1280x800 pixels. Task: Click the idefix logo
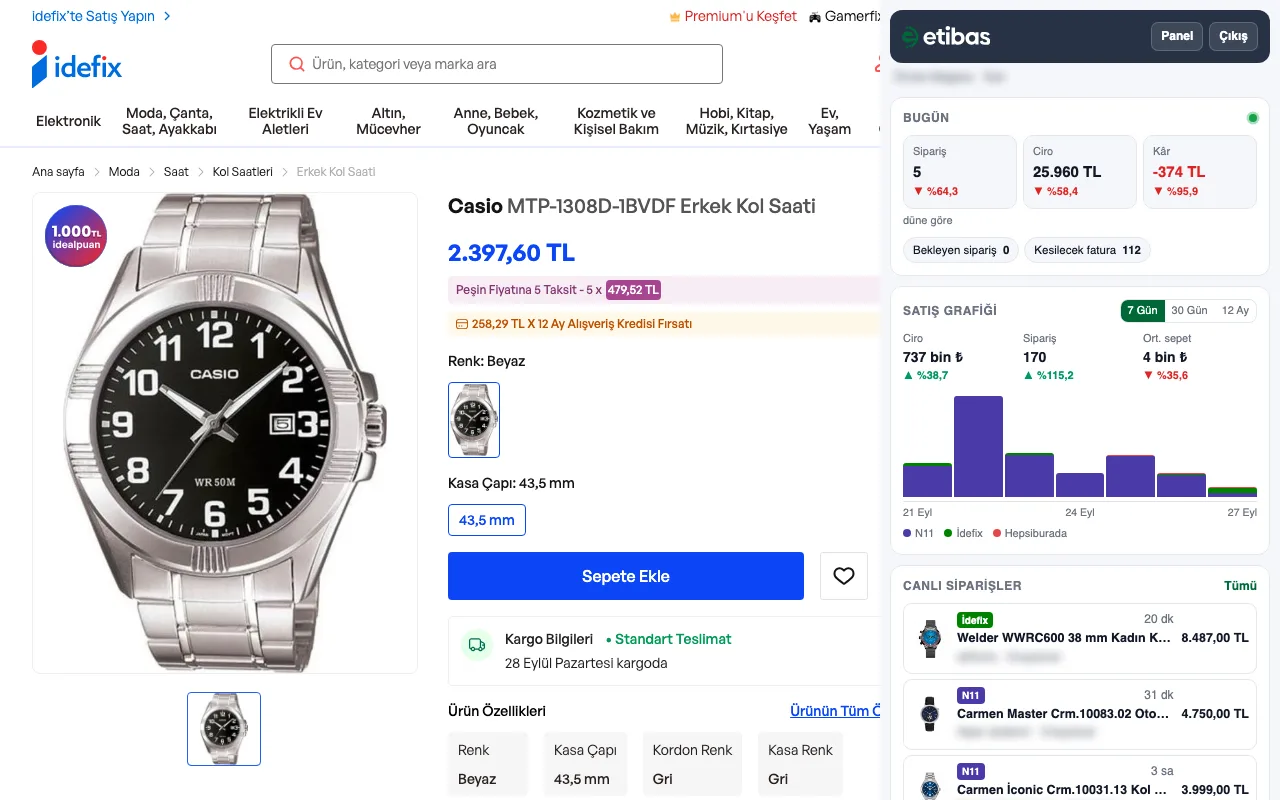pos(77,64)
